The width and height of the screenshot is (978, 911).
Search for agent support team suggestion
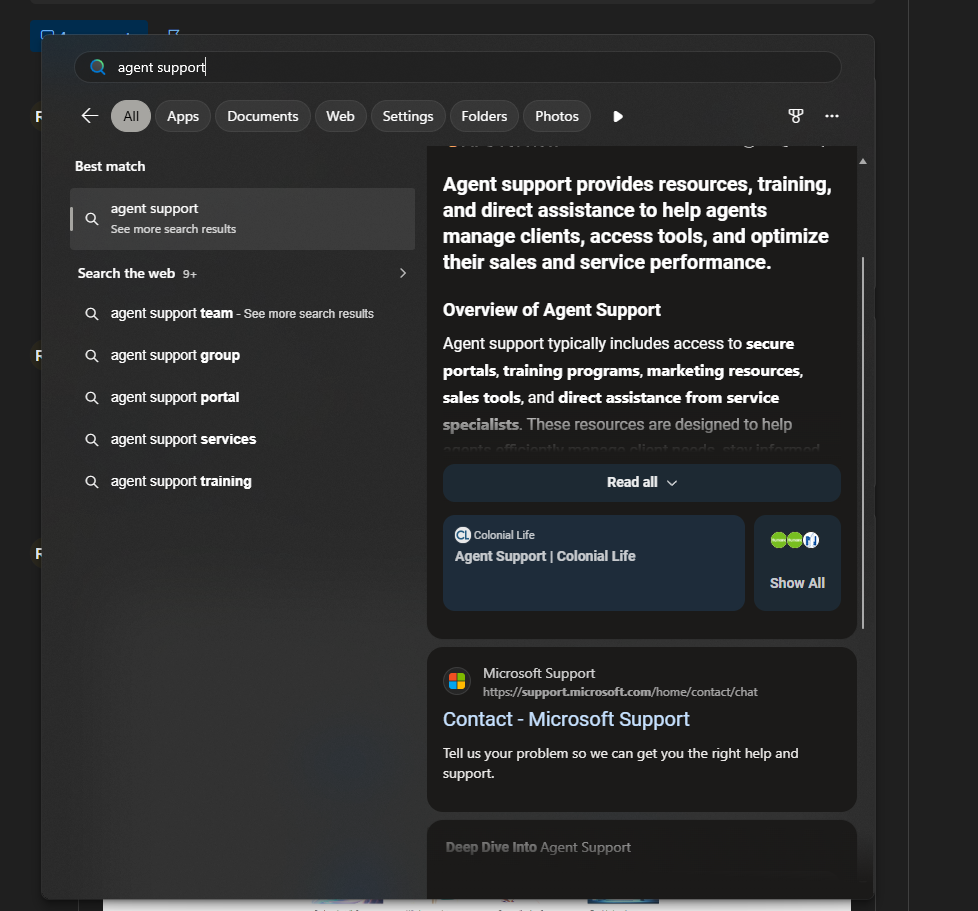(243, 314)
